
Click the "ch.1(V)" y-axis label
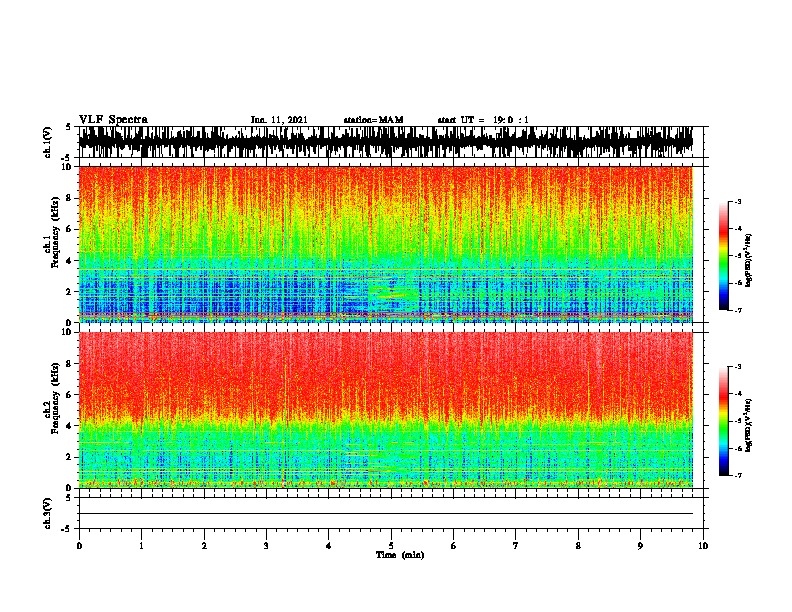point(48,142)
